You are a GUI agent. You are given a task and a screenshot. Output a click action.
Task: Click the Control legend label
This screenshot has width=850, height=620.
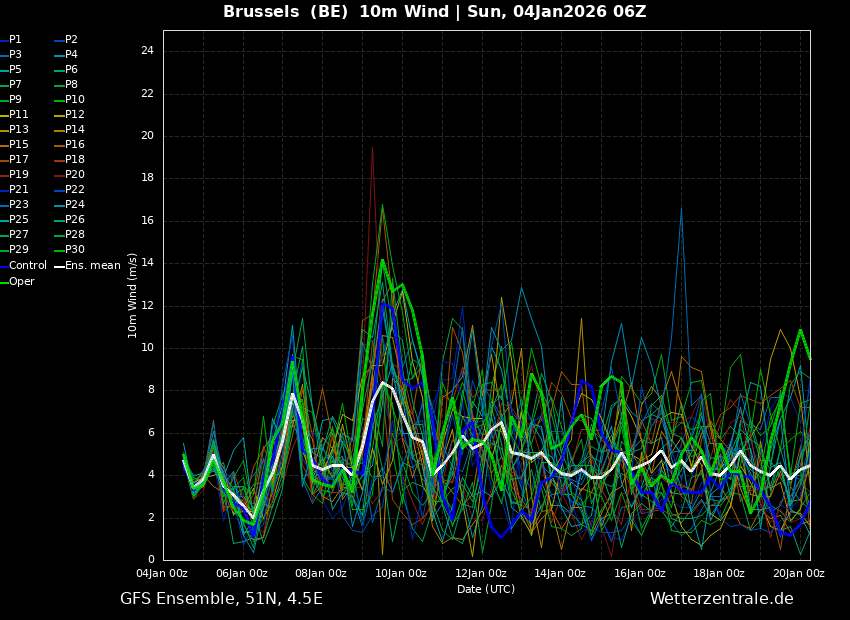click(x=28, y=266)
